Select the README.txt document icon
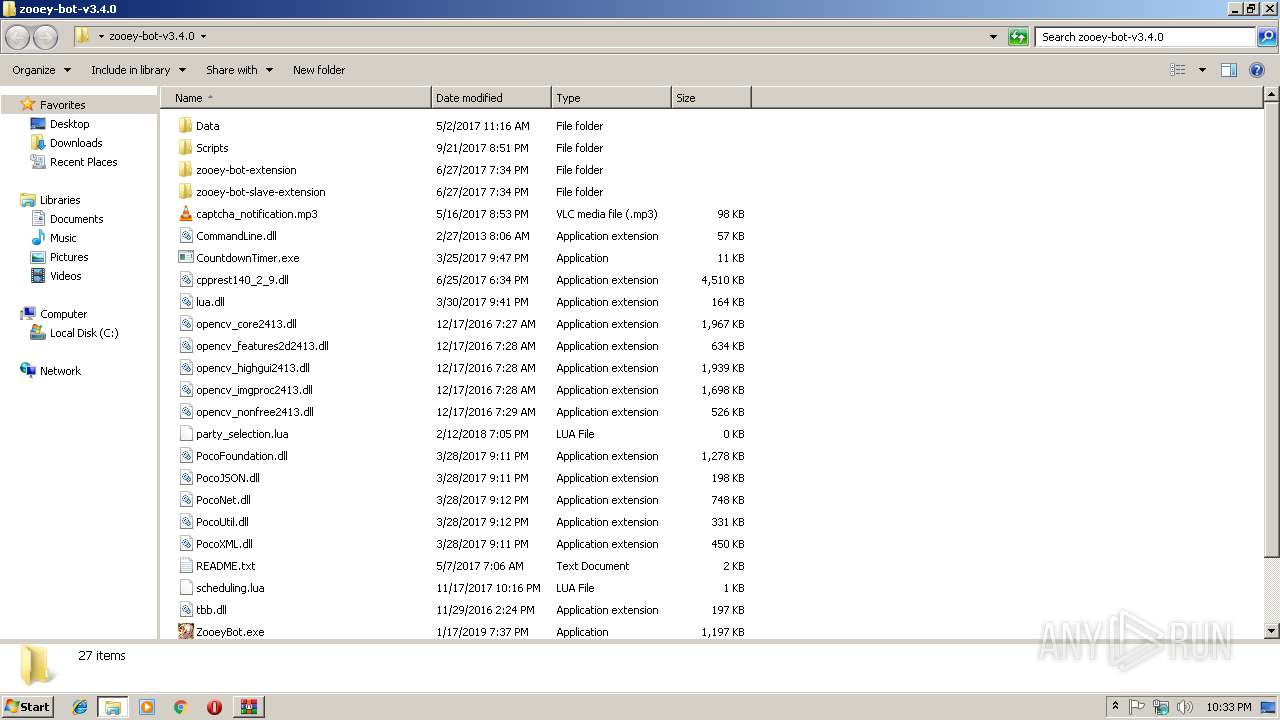The width and height of the screenshot is (1280, 720). click(x=185, y=566)
